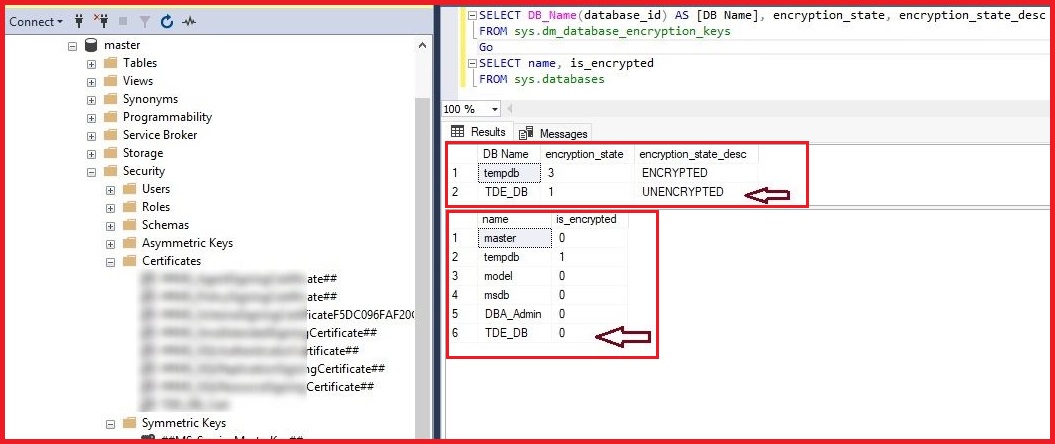Expand the Service Broker folder
Screen dimensions: 1055x444
point(92,136)
